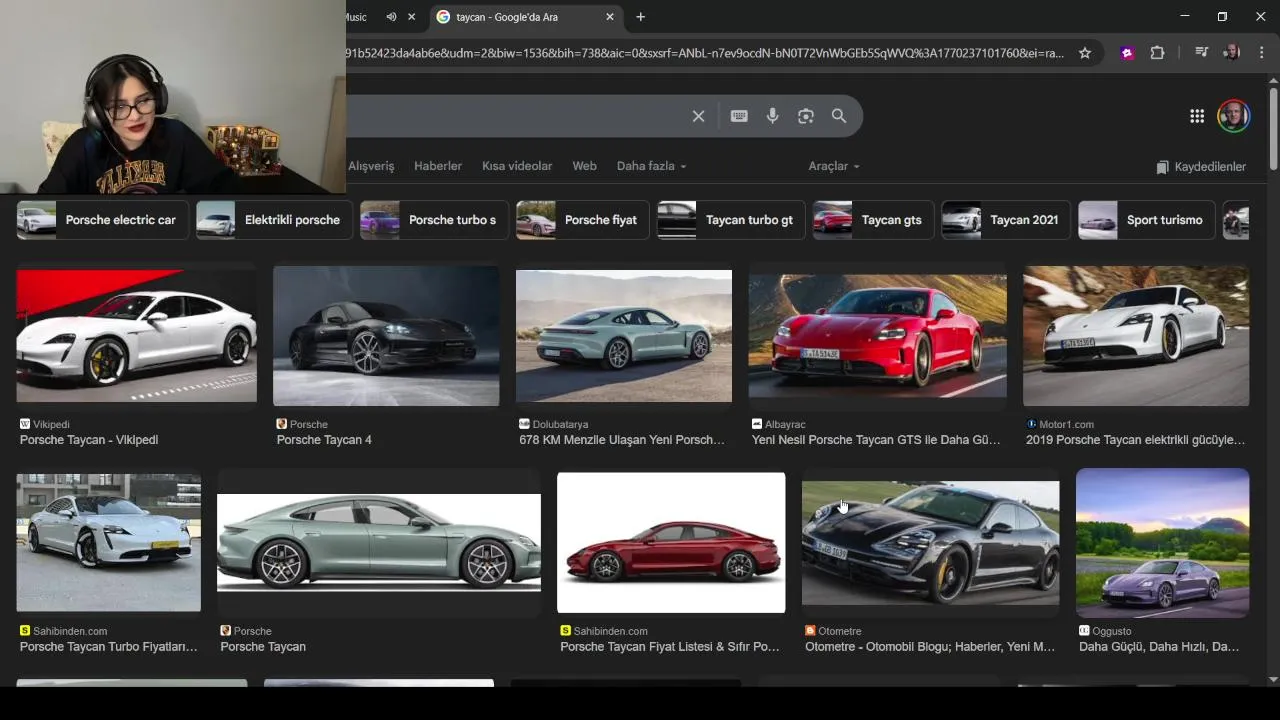1280x720 pixels.
Task: Open the Google account profile avatar
Action: coord(1234,116)
